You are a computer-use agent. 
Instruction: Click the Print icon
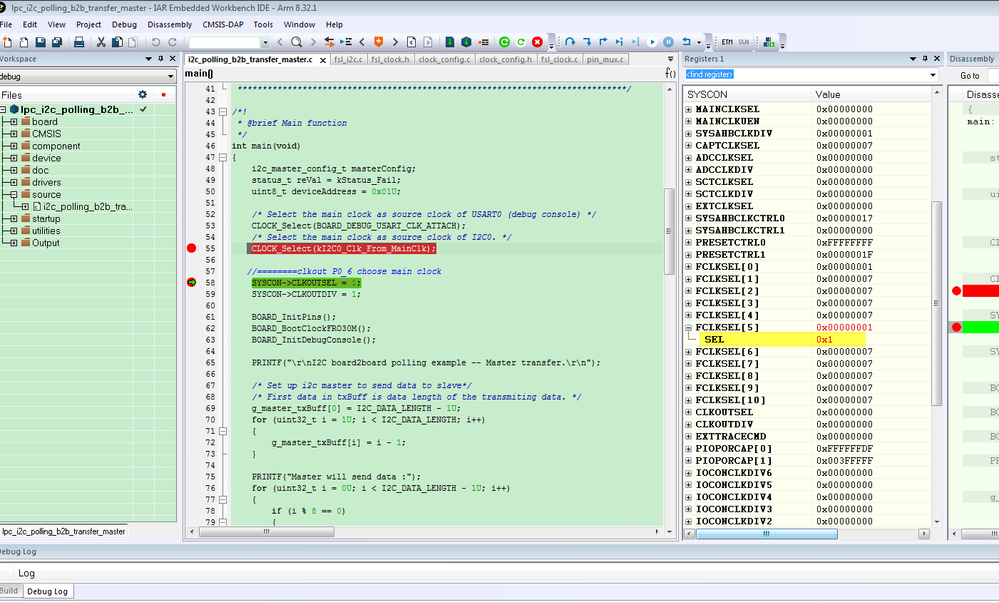(x=79, y=42)
